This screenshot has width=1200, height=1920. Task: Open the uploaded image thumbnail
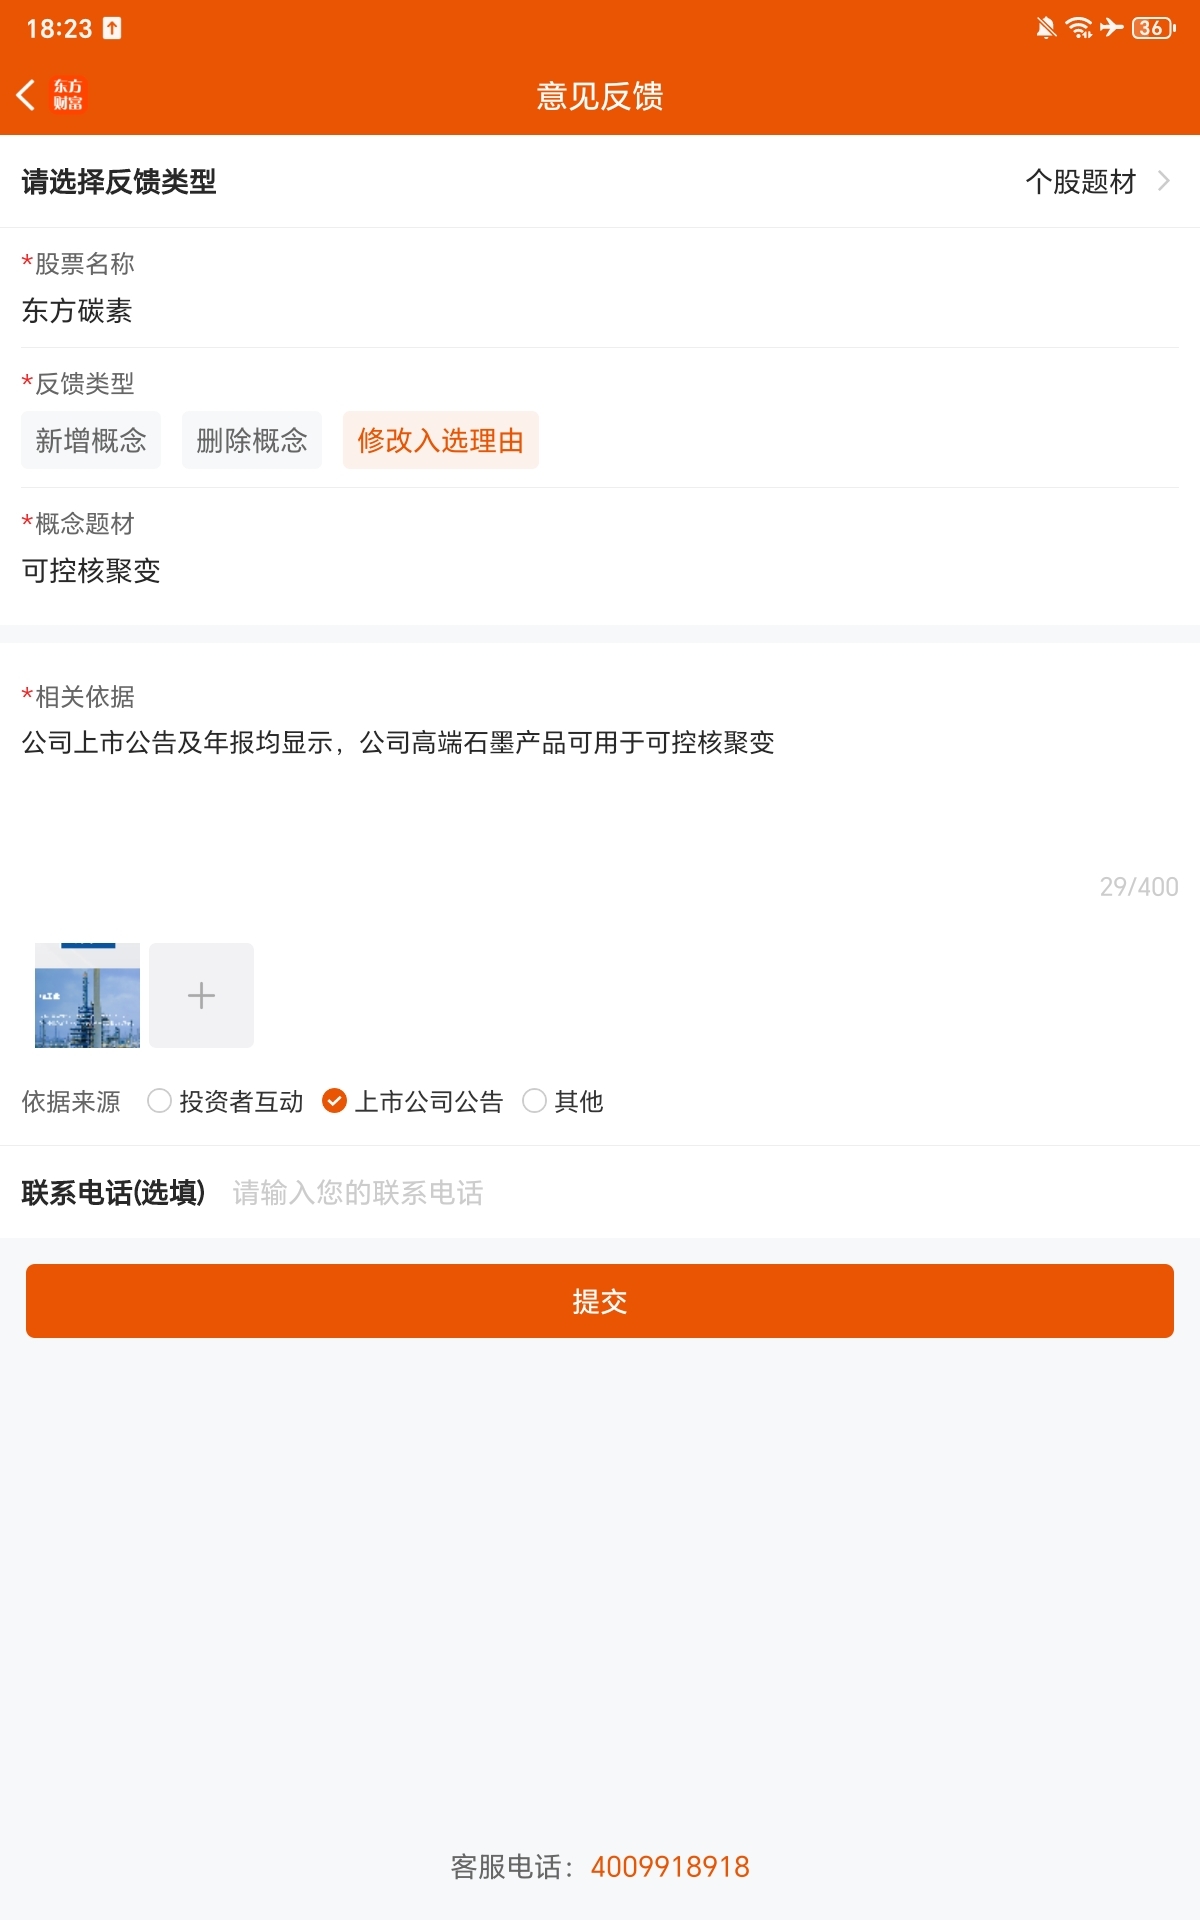(x=87, y=996)
